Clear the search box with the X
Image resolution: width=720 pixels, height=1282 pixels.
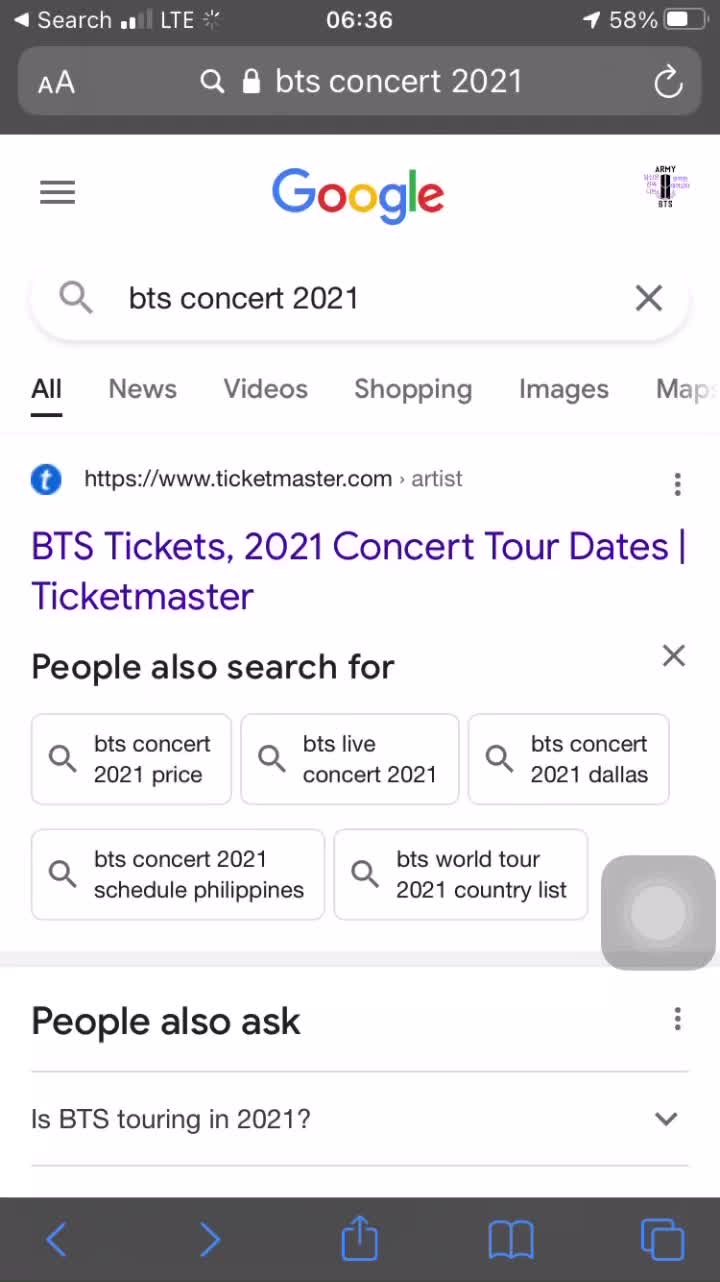point(649,298)
